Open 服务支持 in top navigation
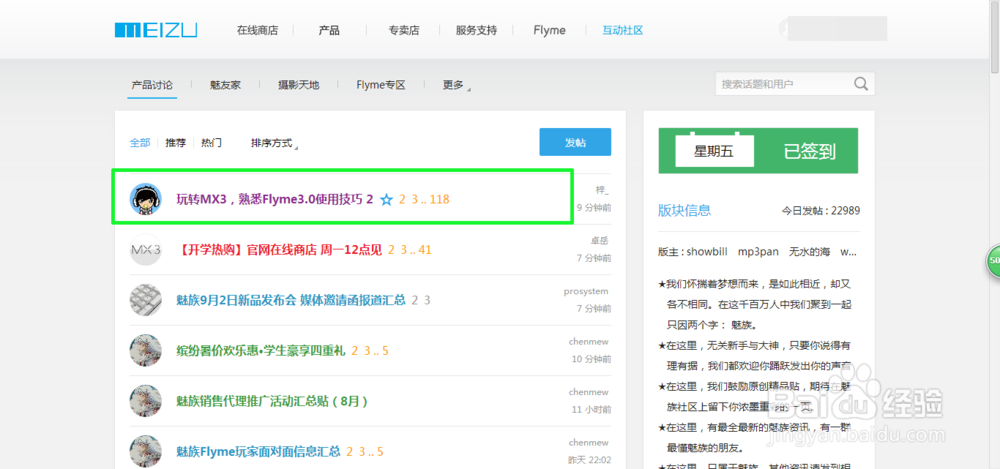1000x469 pixels. (476, 30)
